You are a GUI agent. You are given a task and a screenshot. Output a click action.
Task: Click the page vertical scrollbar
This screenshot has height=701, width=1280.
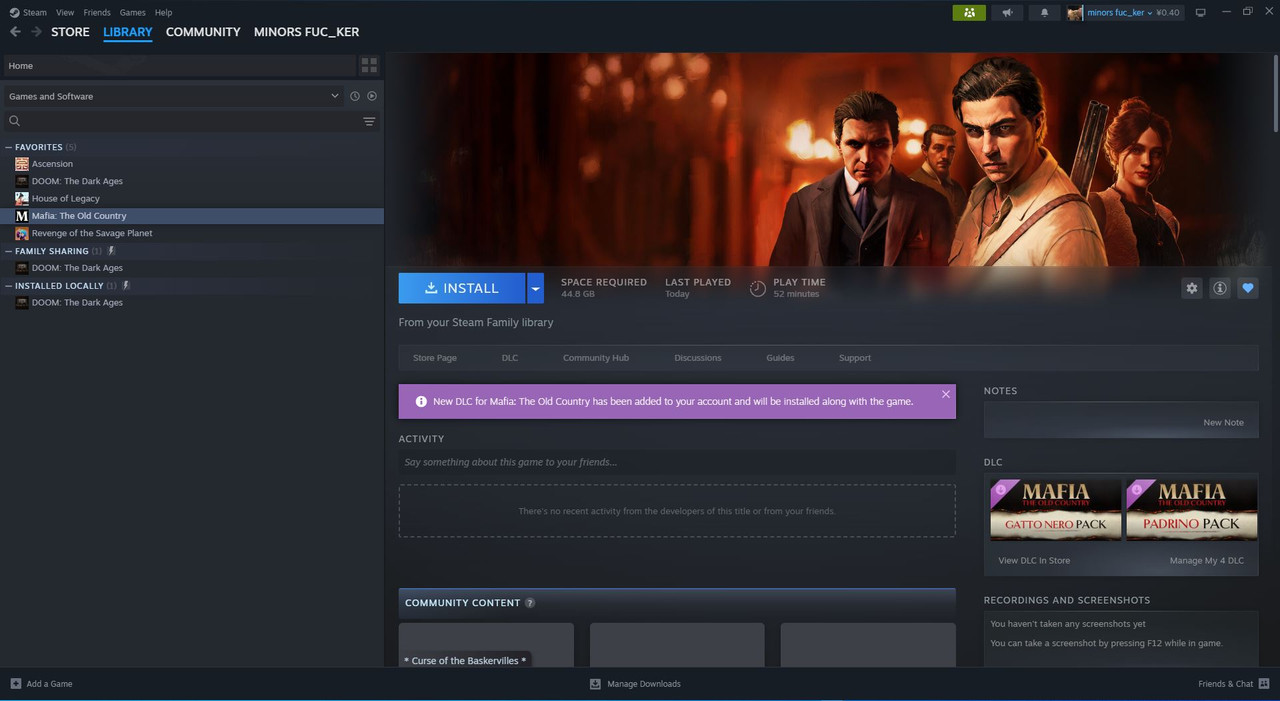click(x=1275, y=92)
